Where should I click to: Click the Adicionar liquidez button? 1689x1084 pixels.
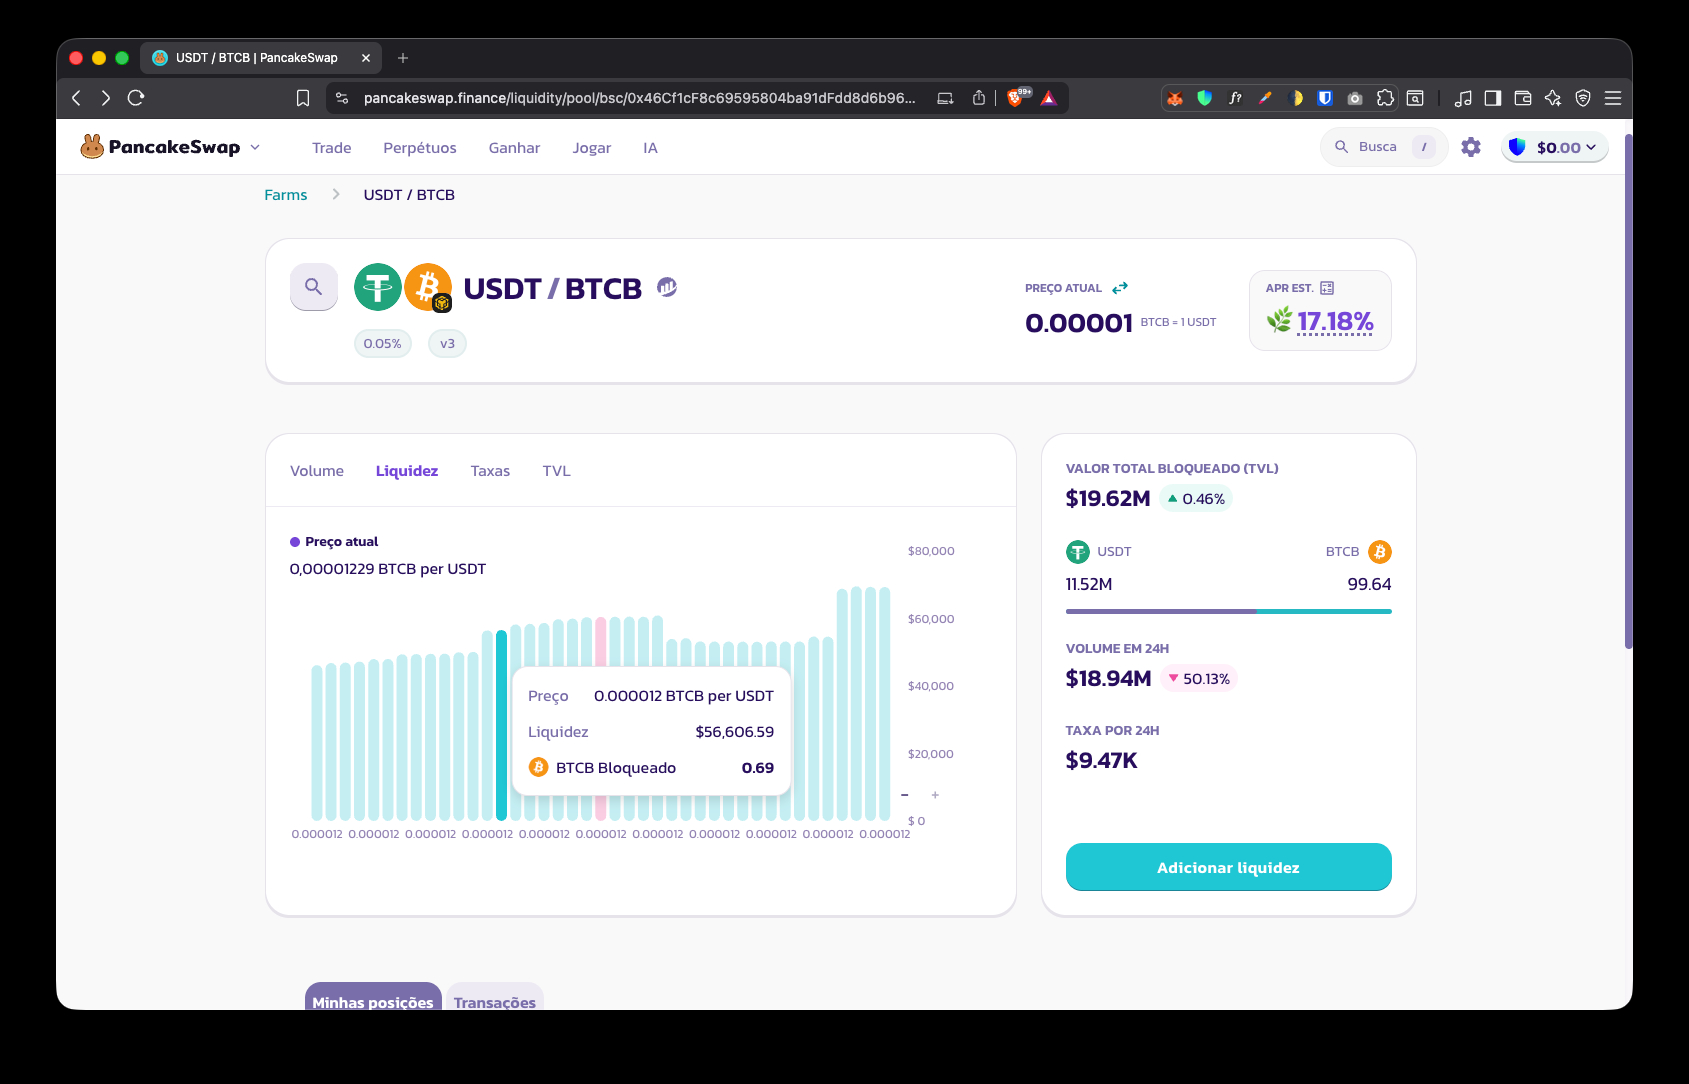(1229, 867)
